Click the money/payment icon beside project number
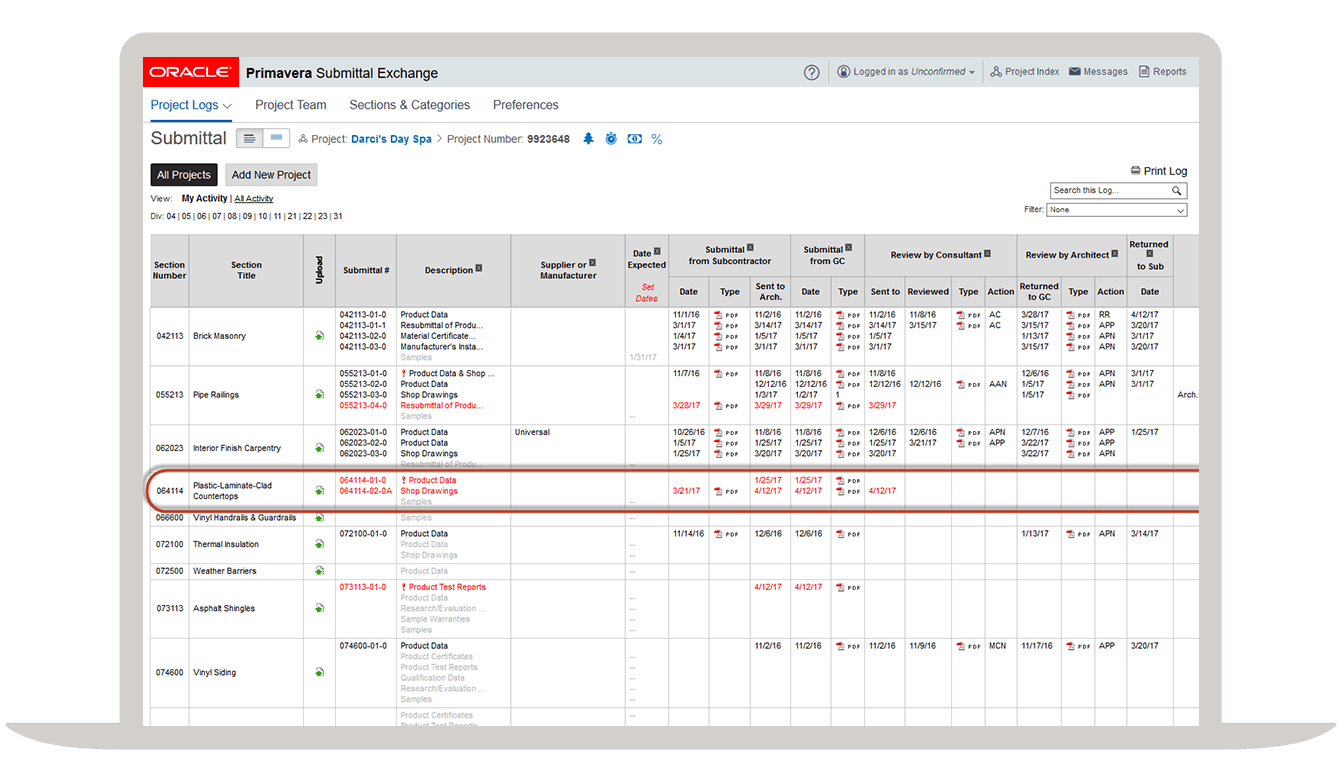 click(634, 139)
